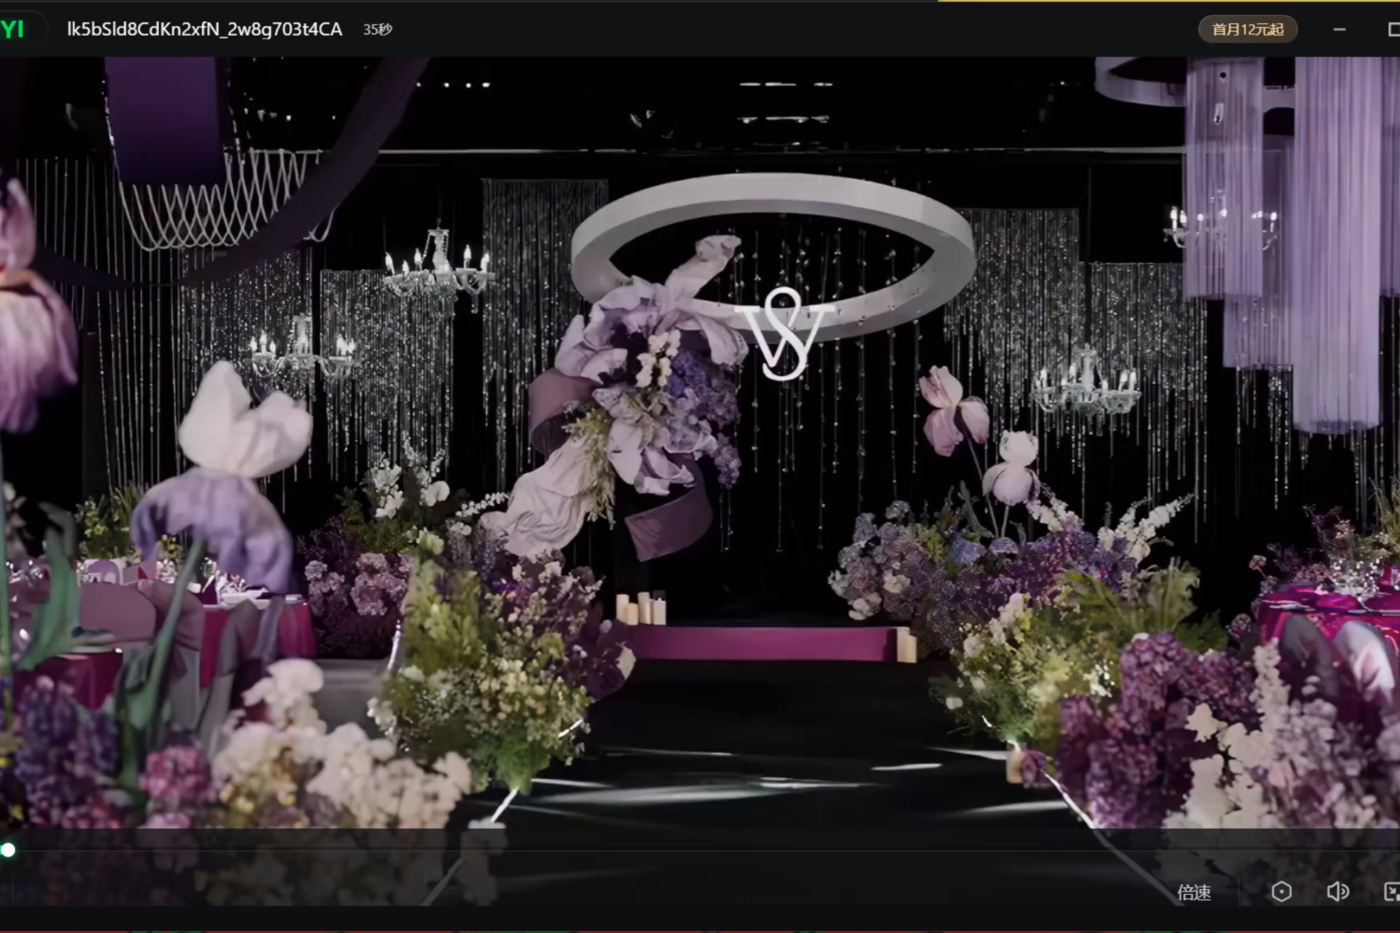Open the 倍速 playback speed menu
Image resolution: width=1400 pixels, height=933 pixels.
coord(1194,892)
